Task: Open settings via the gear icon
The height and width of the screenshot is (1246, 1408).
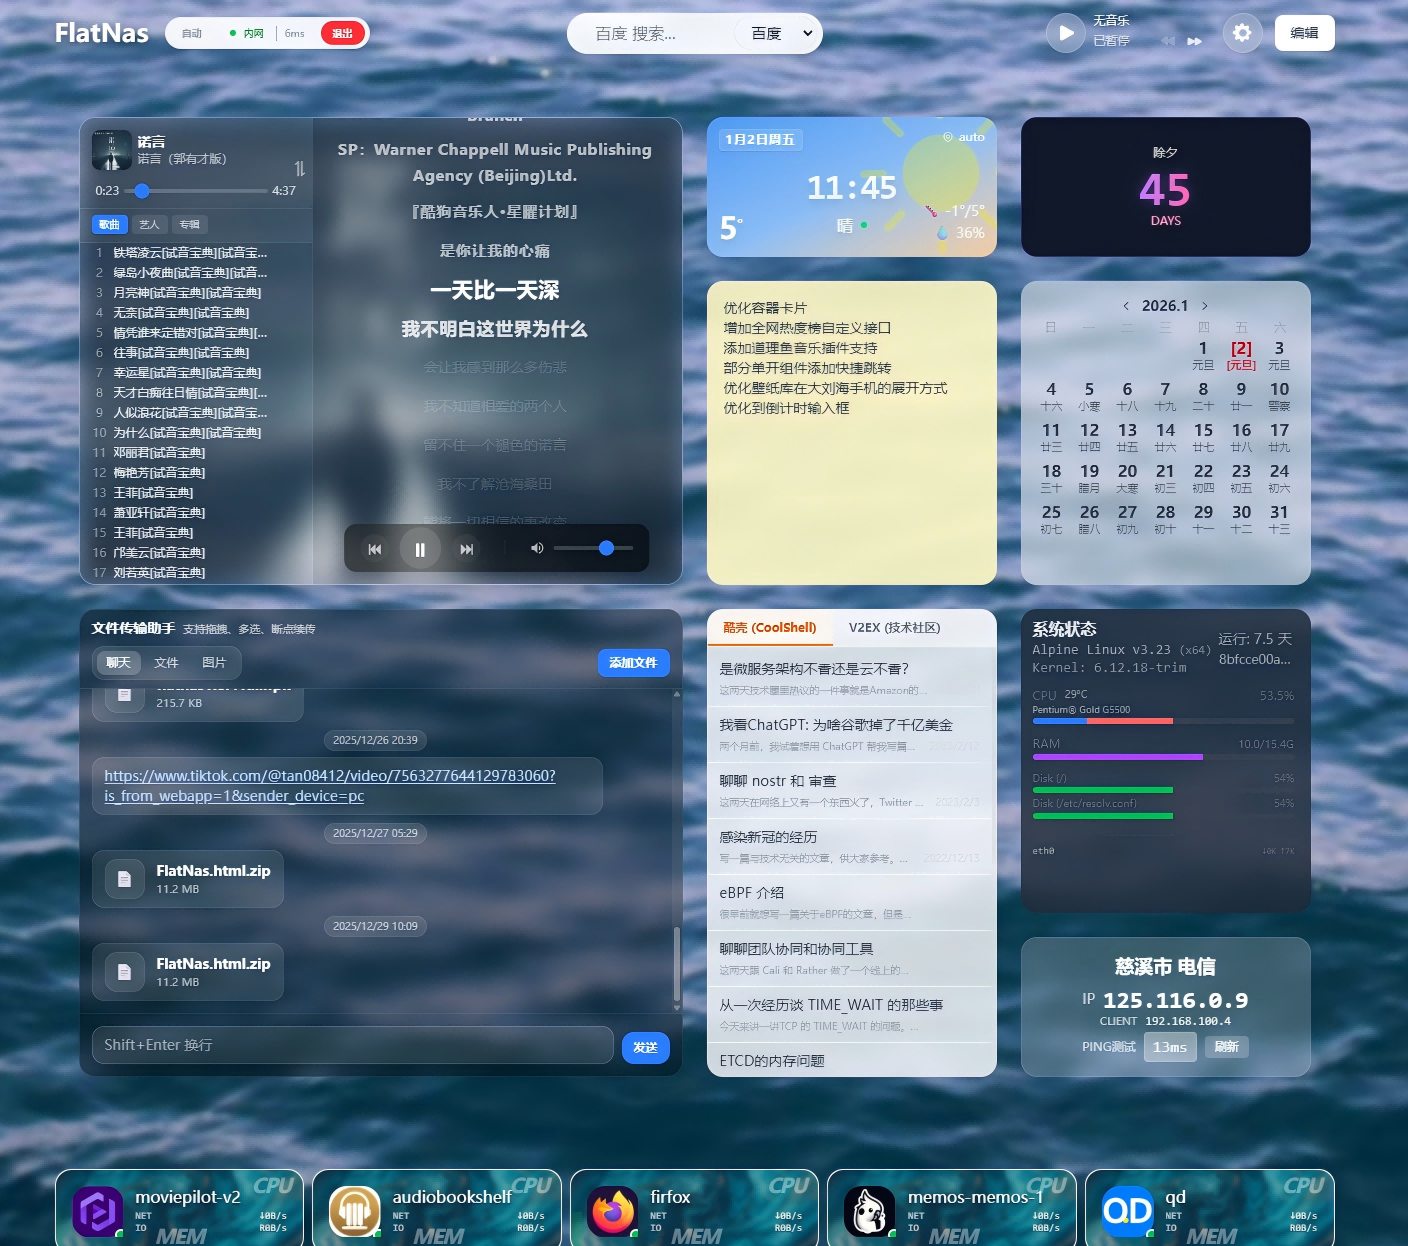Action: pyautogui.click(x=1241, y=33)
